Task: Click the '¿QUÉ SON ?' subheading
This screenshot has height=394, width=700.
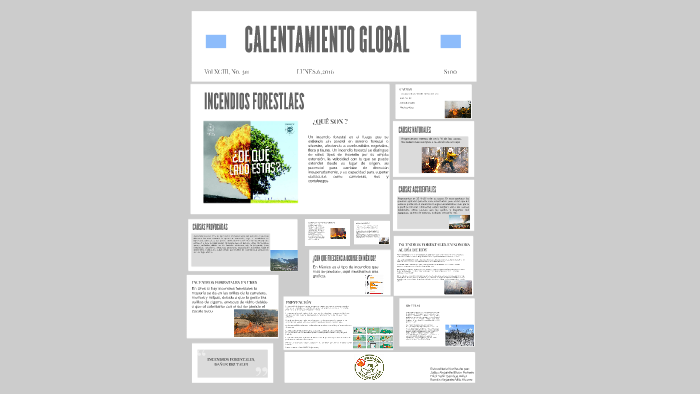Action: [330, 121]
